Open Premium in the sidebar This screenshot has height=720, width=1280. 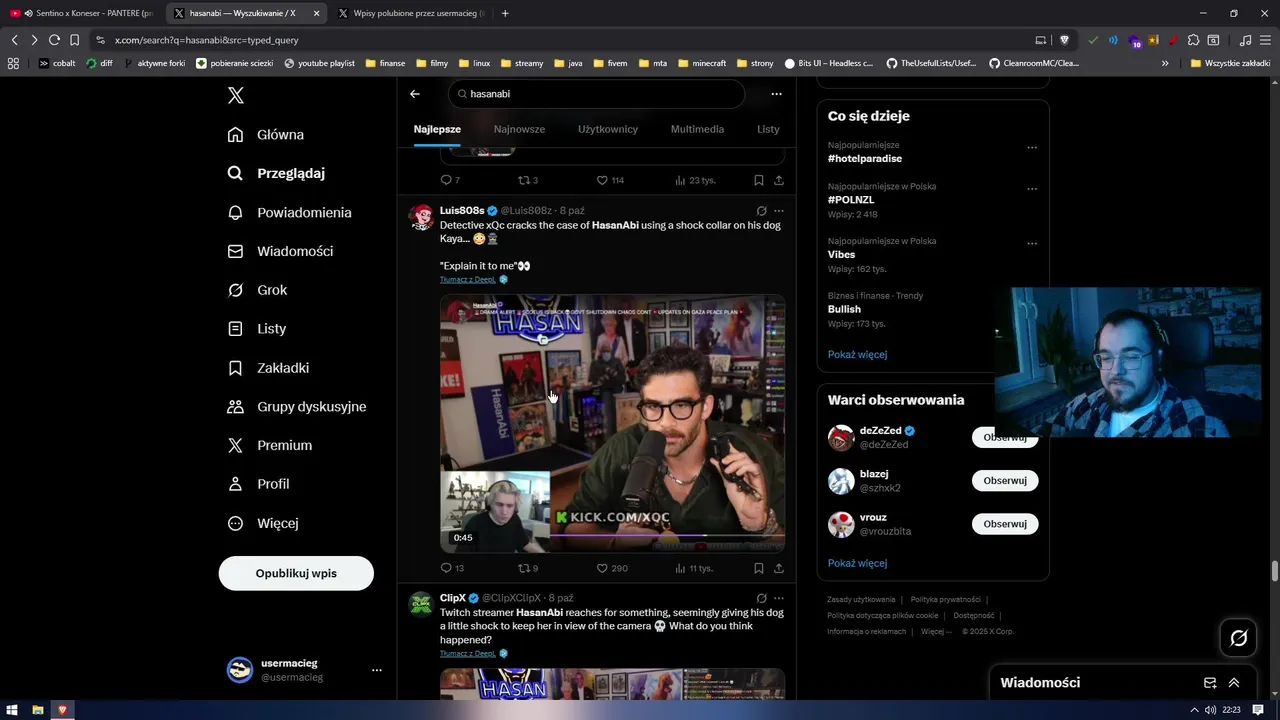coord(270,445)
